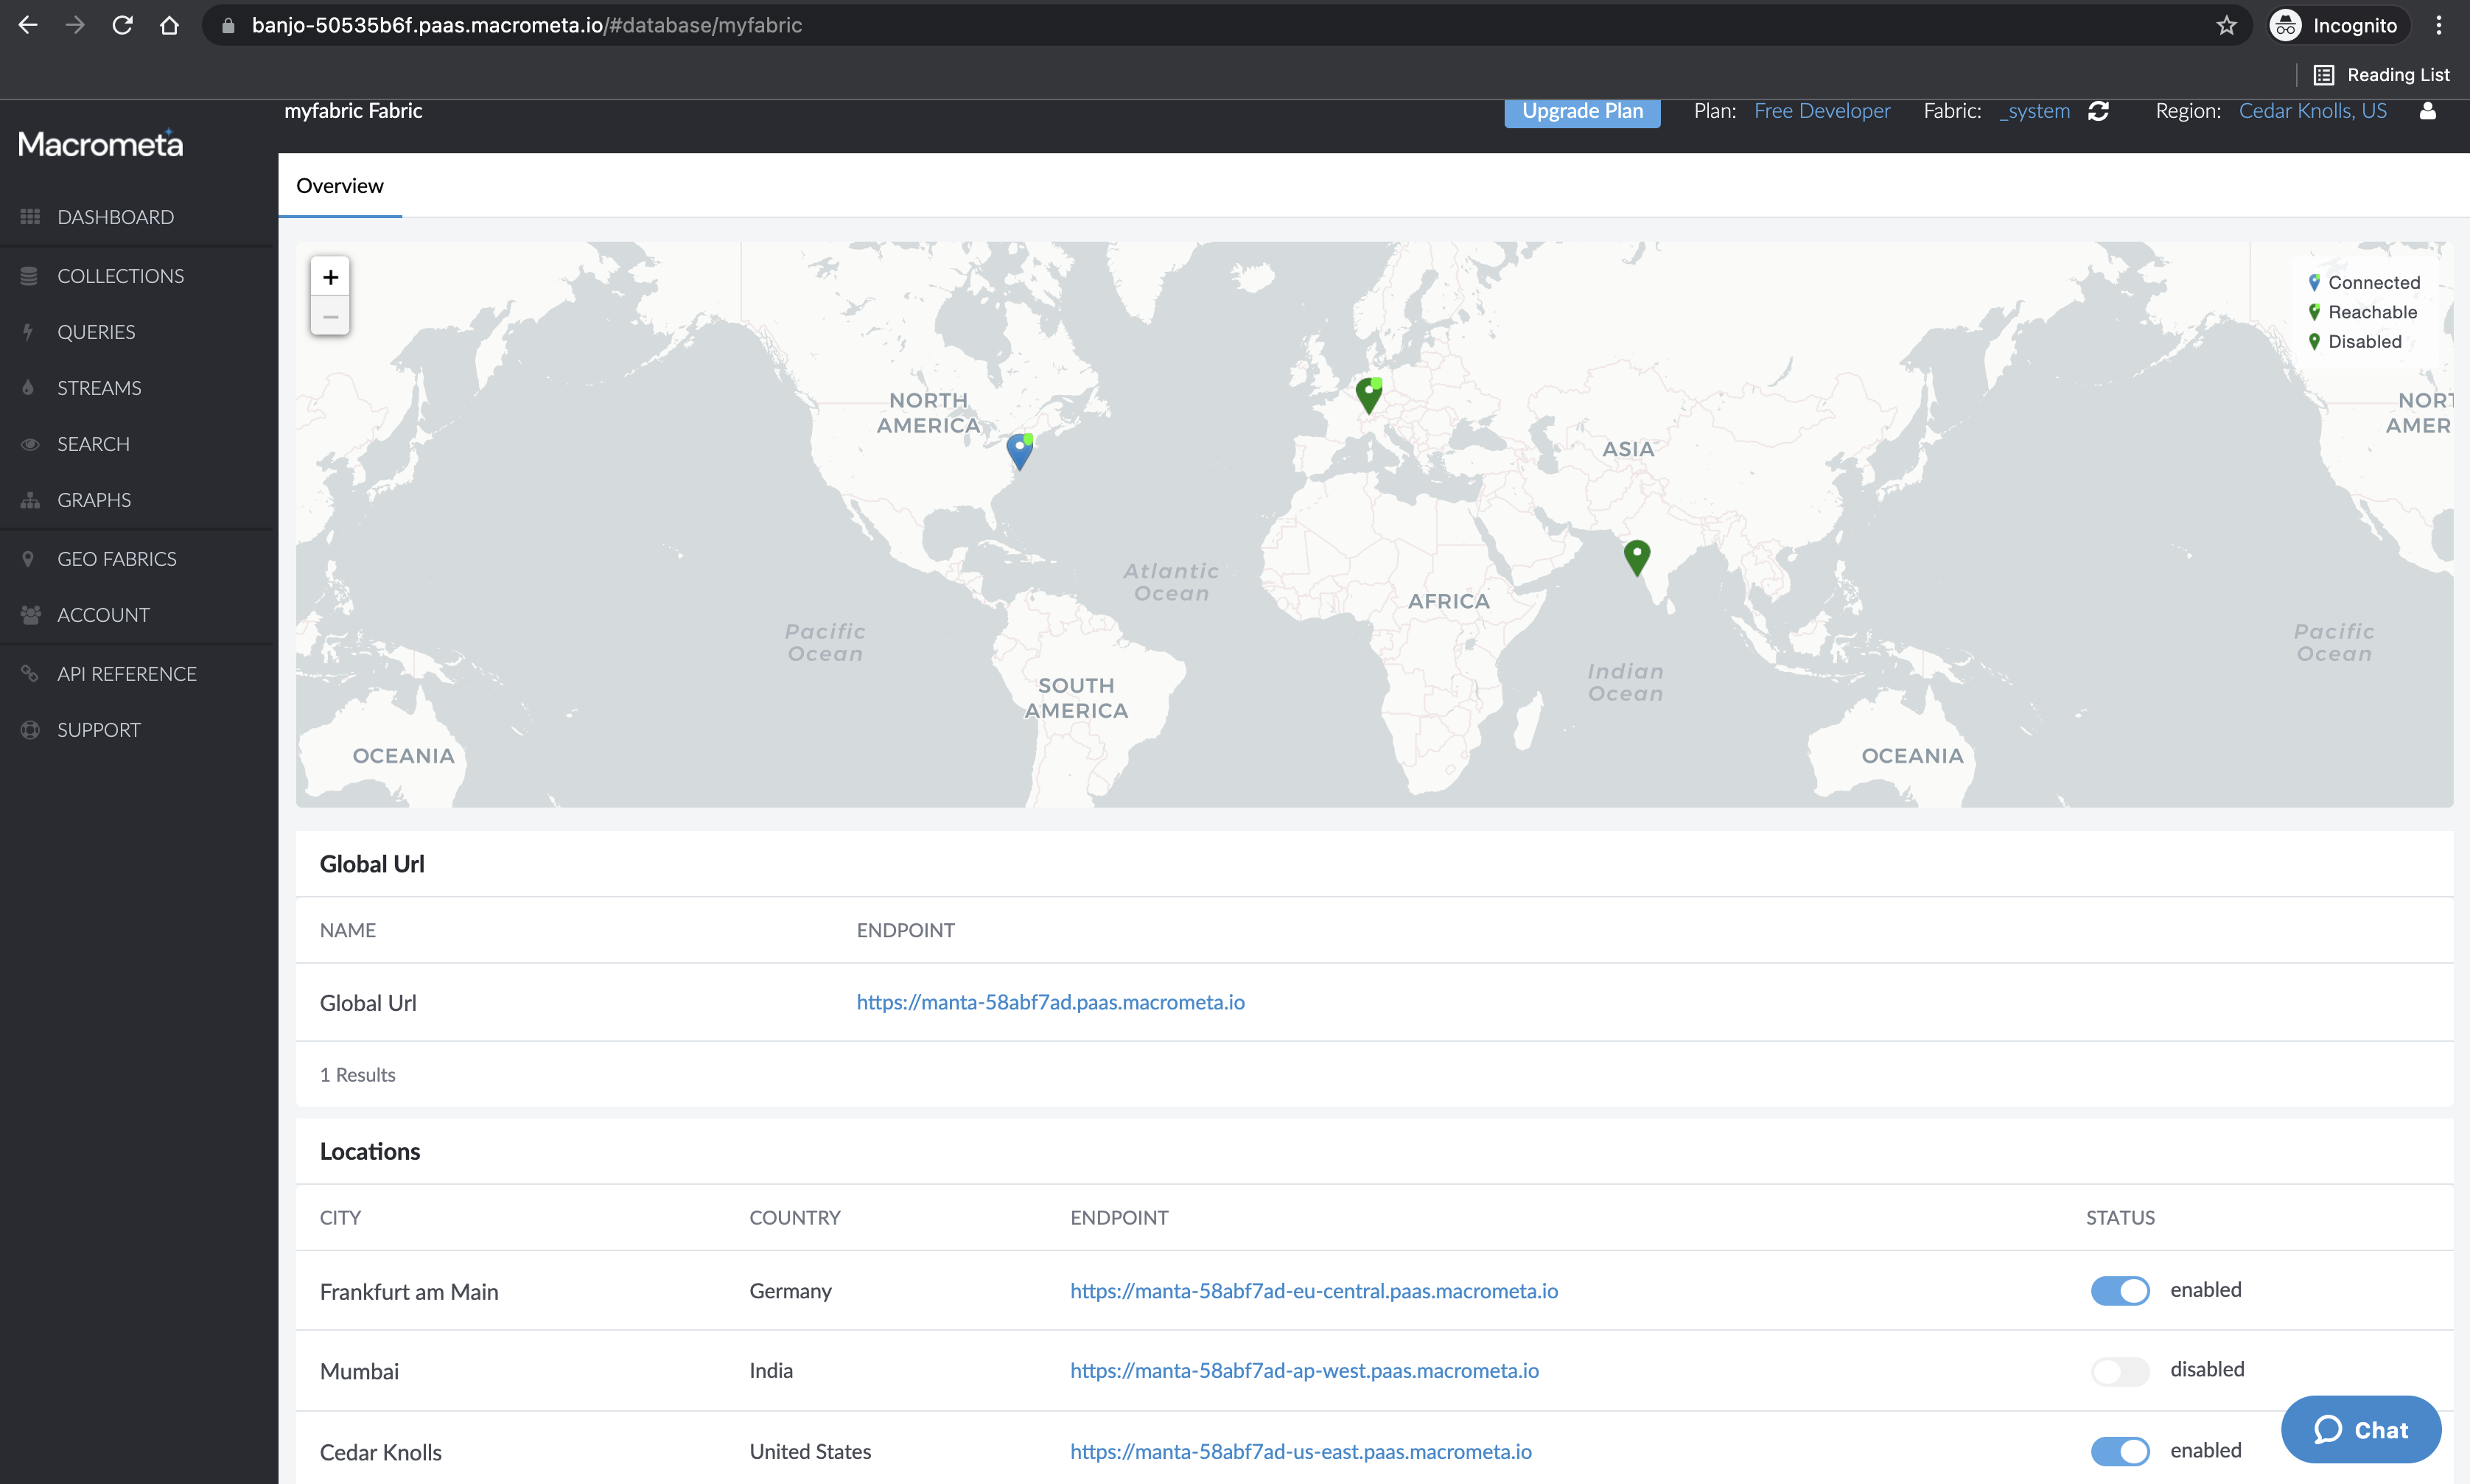Open the Streams droplet icon
This screenshot has width=2470, height=1484.
(28, 388)
